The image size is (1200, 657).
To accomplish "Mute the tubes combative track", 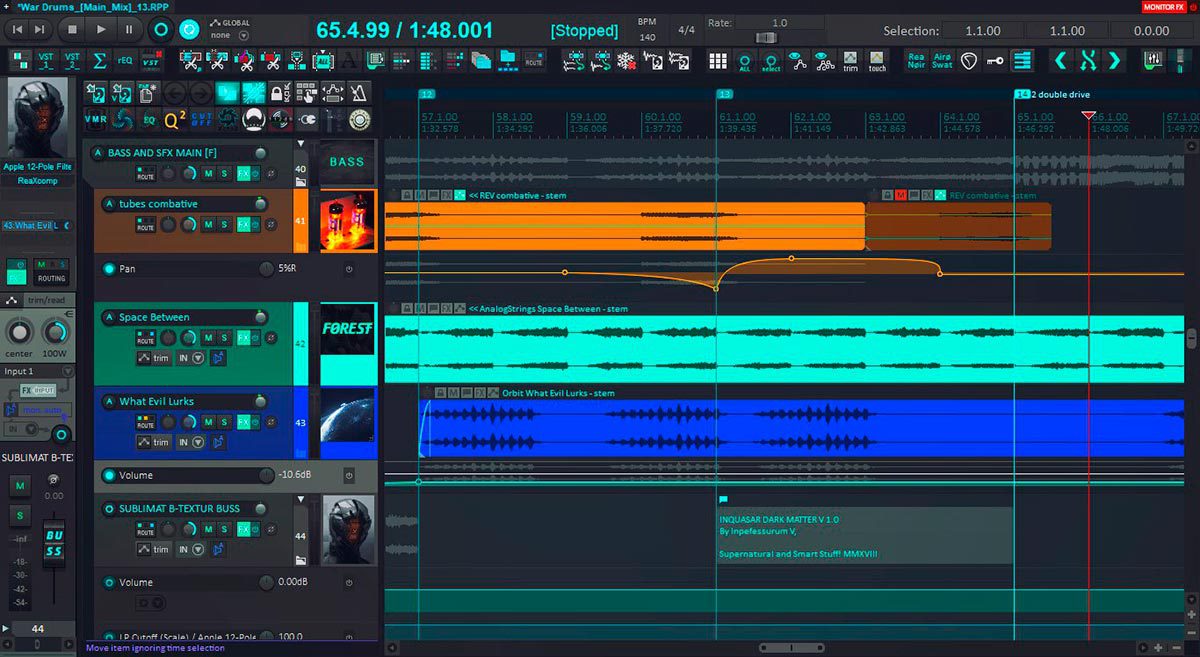I will point(209,225).
